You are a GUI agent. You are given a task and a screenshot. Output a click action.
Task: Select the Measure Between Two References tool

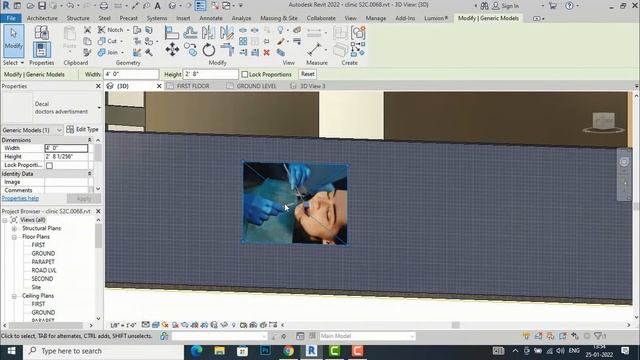[314, 50]
